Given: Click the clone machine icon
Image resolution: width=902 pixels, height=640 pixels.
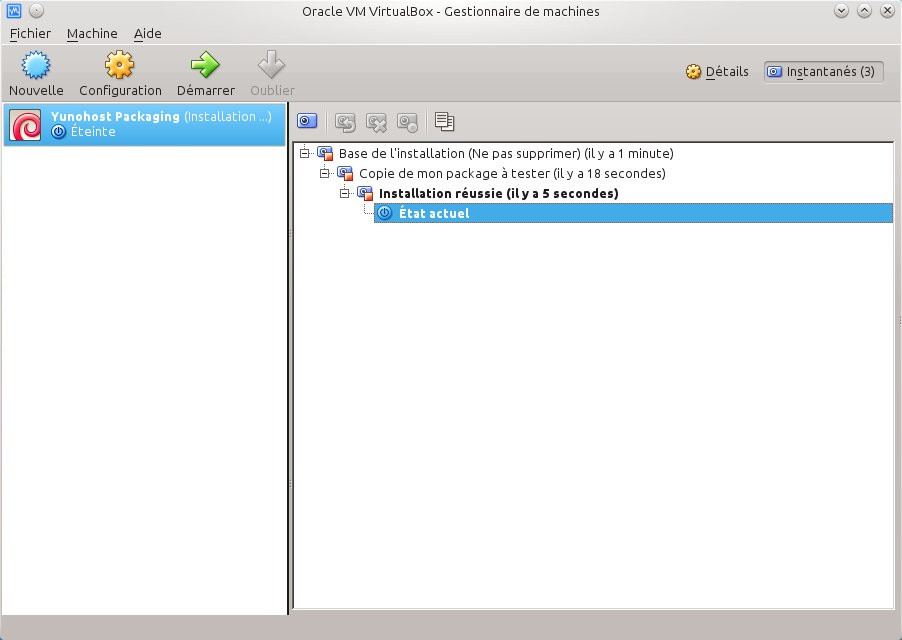Looking at the screenshot, I should point(445,122).
